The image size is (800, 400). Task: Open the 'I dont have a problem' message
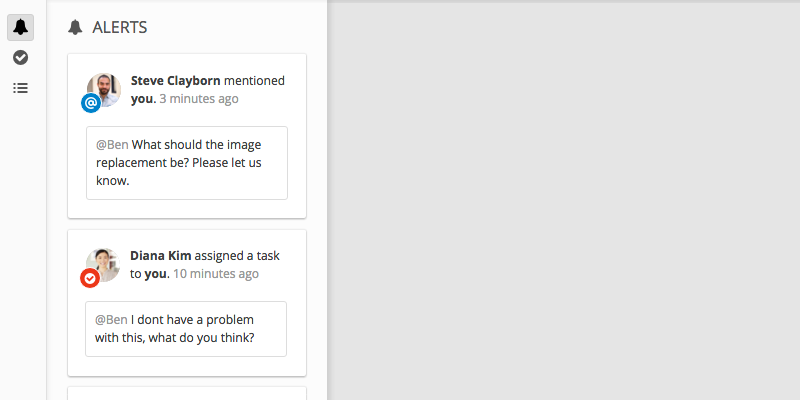coord(186,329)
